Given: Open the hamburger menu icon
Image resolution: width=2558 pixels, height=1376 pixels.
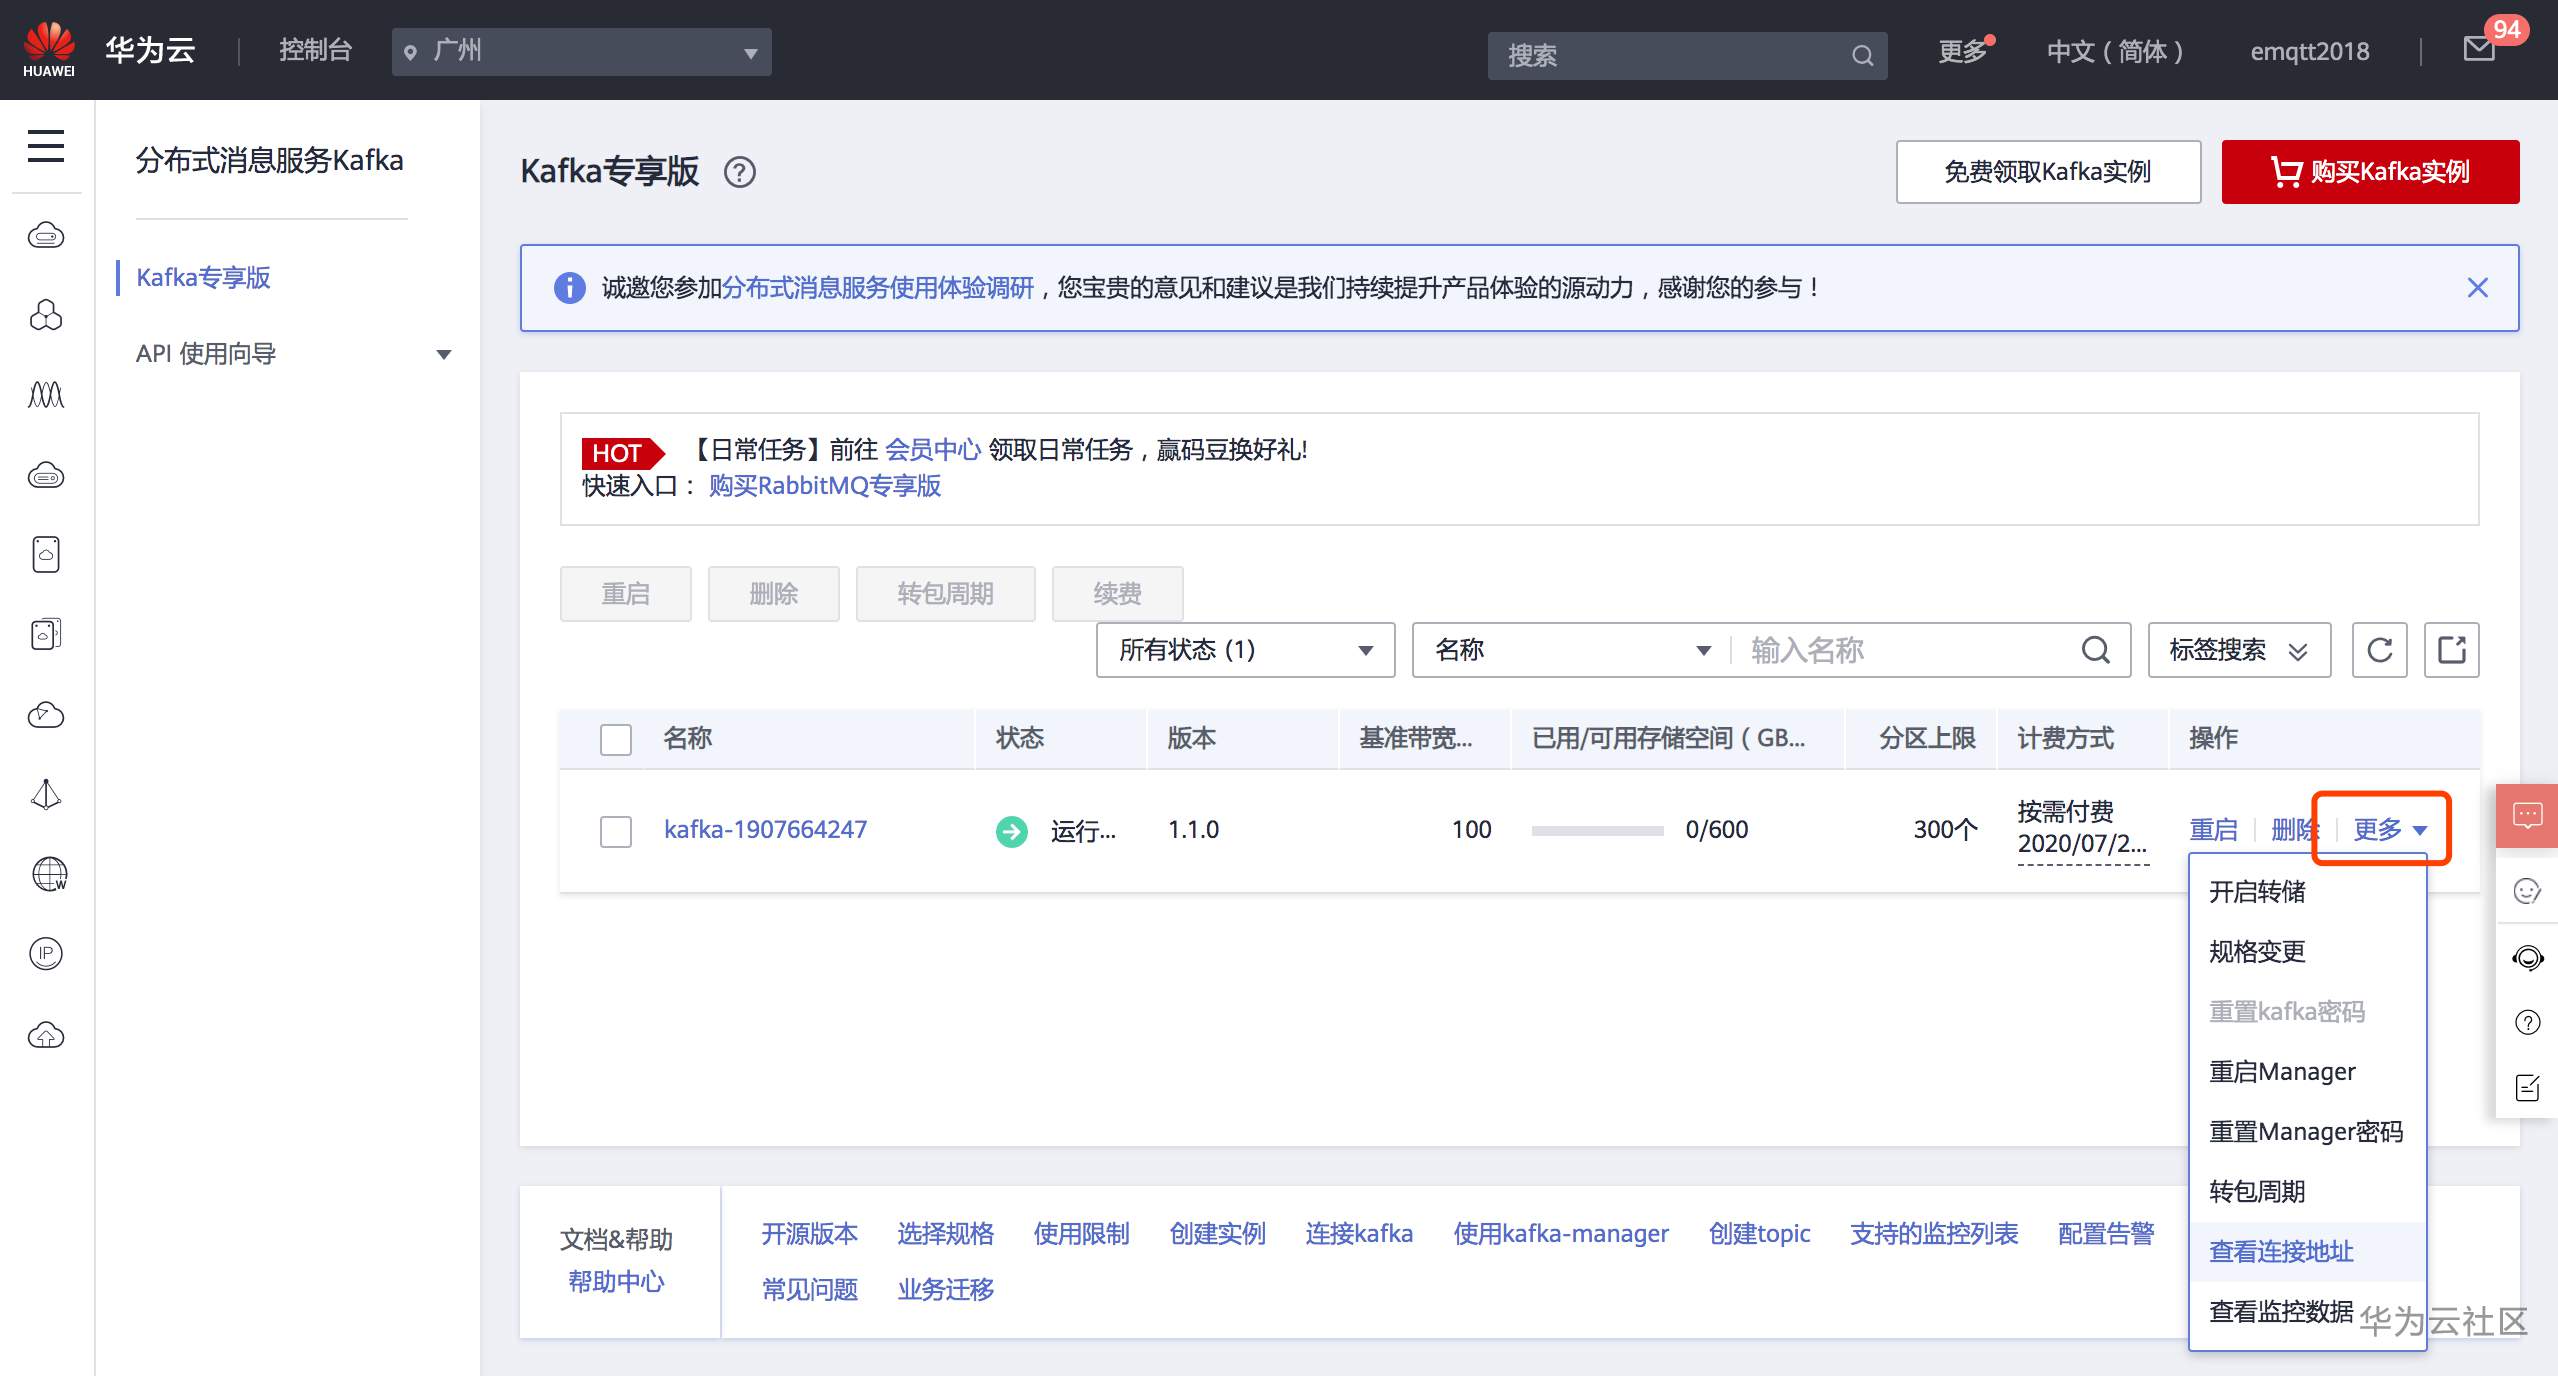Looking at the screenshot, I should click(x=46, y=146).
